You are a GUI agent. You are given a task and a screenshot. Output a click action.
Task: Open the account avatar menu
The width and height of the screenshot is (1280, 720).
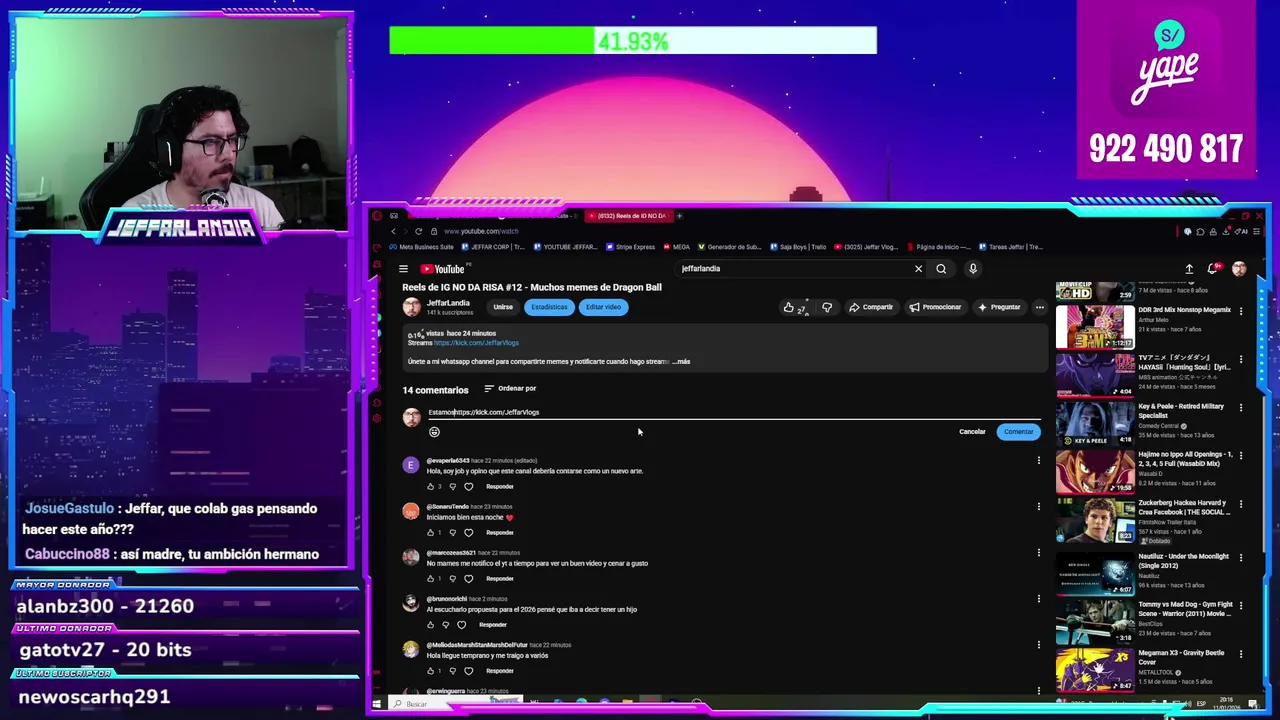[1239, 269]
